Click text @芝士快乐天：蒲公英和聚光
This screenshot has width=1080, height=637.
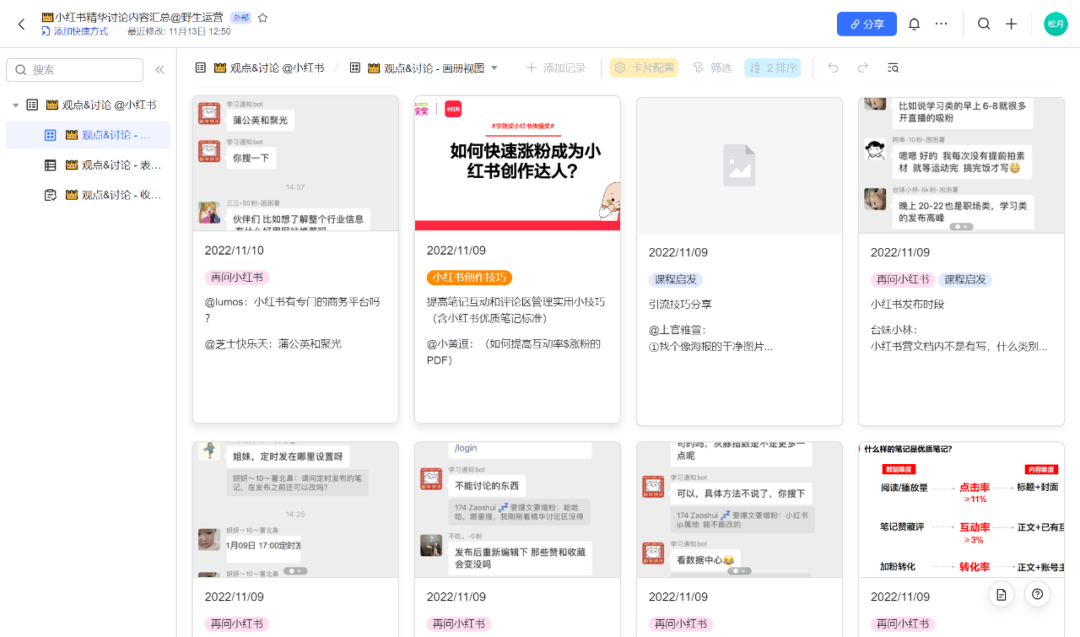click(273, 344)
